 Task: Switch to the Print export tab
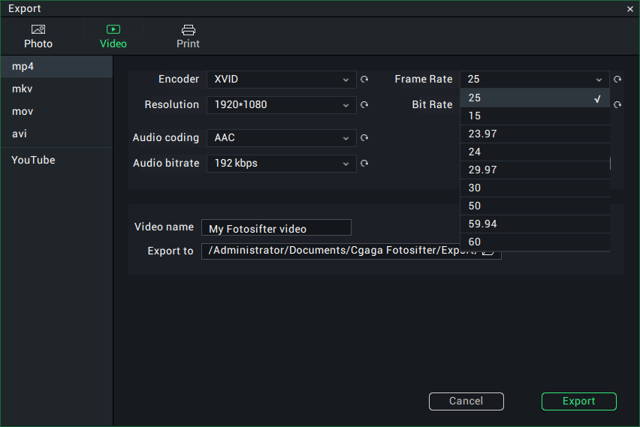tap(188, 36)
